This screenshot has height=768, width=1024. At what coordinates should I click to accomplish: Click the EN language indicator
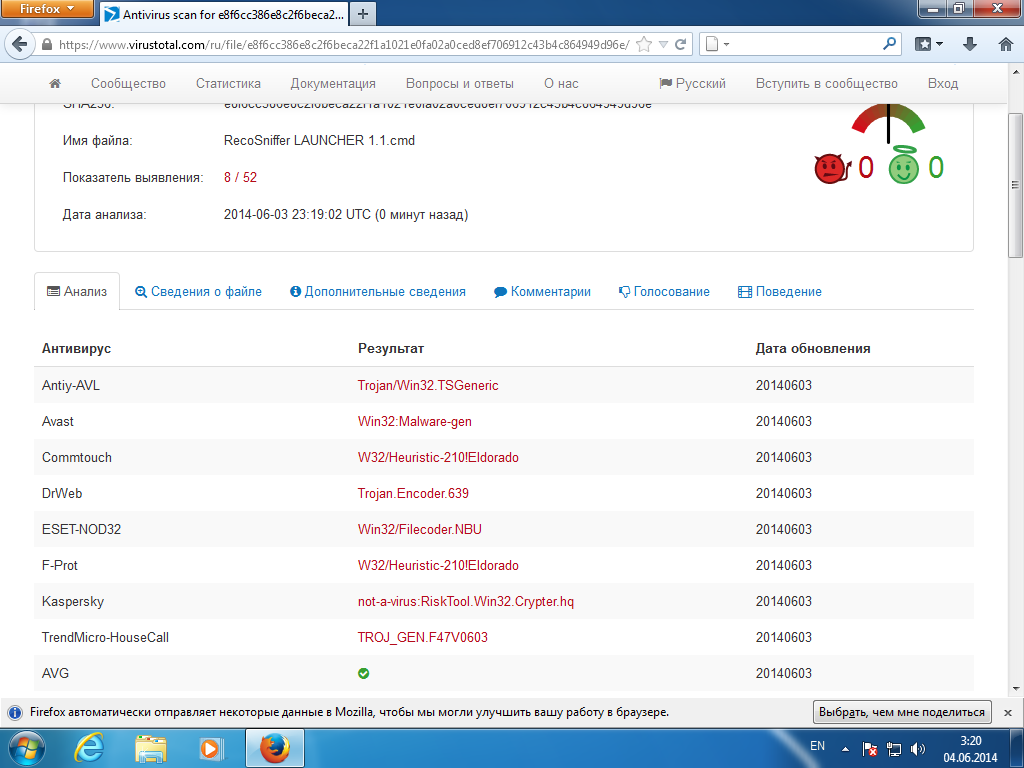(817, 746)
